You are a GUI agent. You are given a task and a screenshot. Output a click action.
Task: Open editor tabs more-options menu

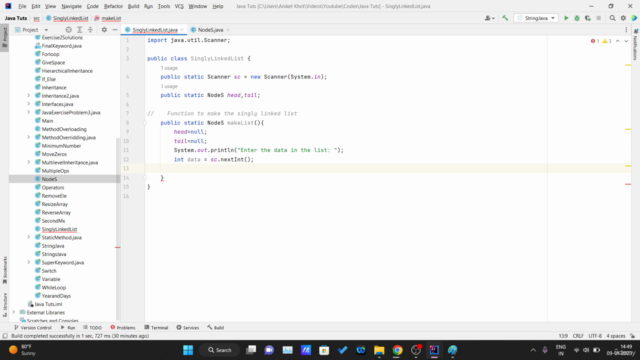[x=626, y=30]
